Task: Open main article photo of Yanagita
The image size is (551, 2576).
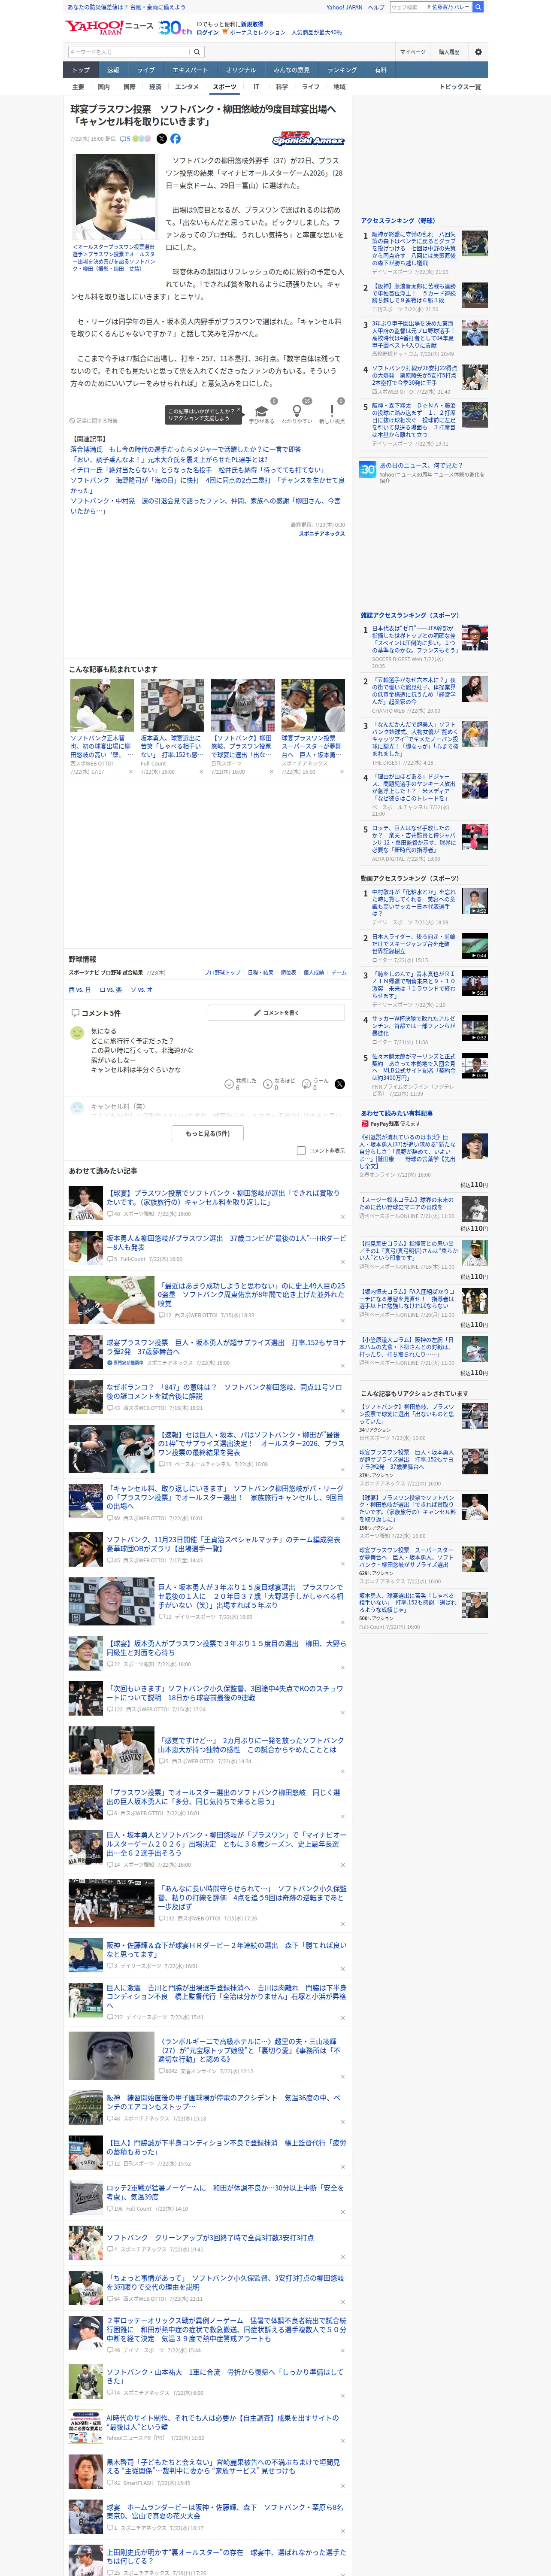Action: (115, 198)
